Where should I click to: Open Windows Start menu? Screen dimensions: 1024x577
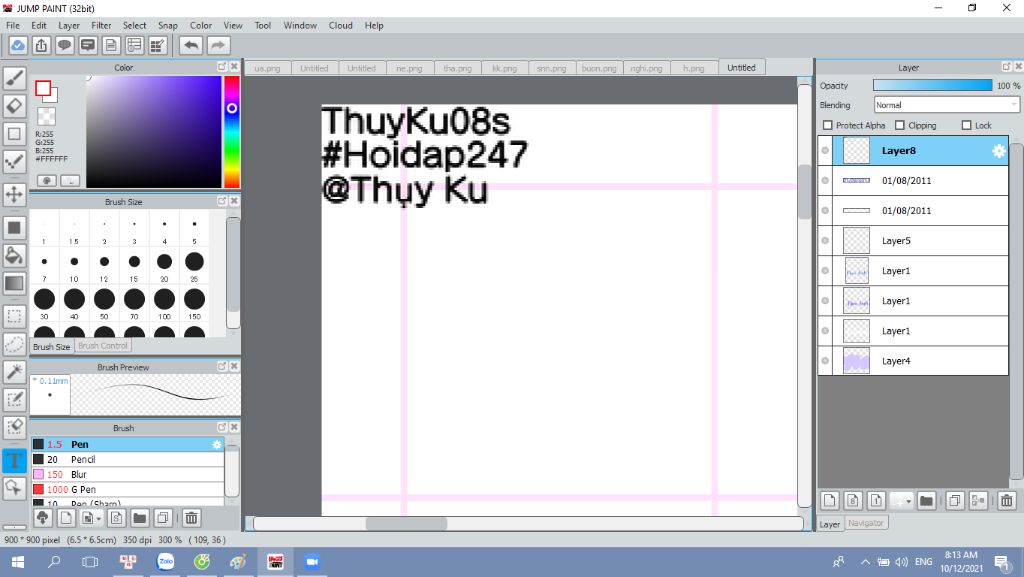point(18,561)
